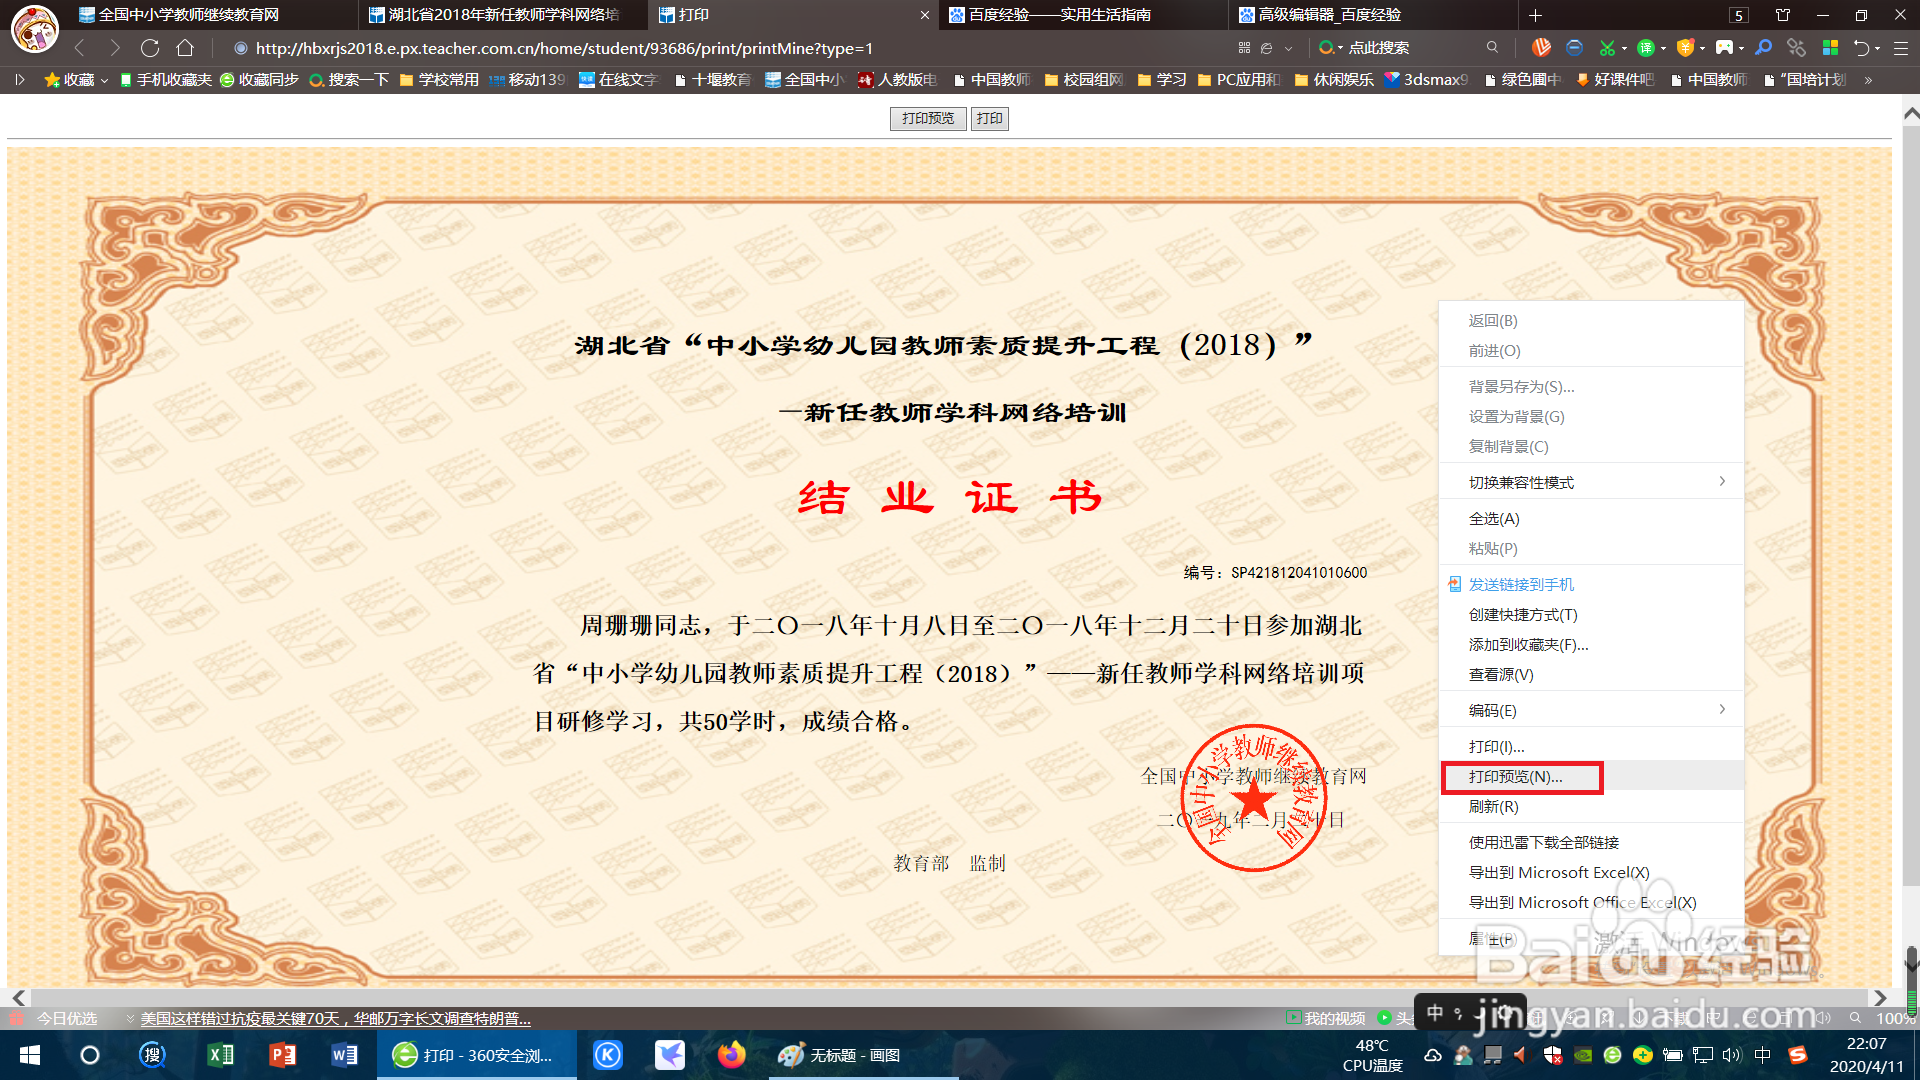
Task: Click the translate (译) icon in toolbar
Action: coord(1646,48)
